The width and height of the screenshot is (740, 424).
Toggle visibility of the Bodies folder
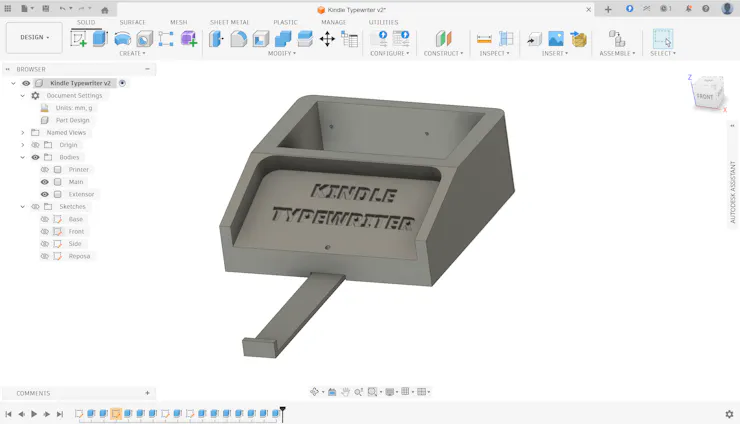pyautogui.click(x=35, y=157)
